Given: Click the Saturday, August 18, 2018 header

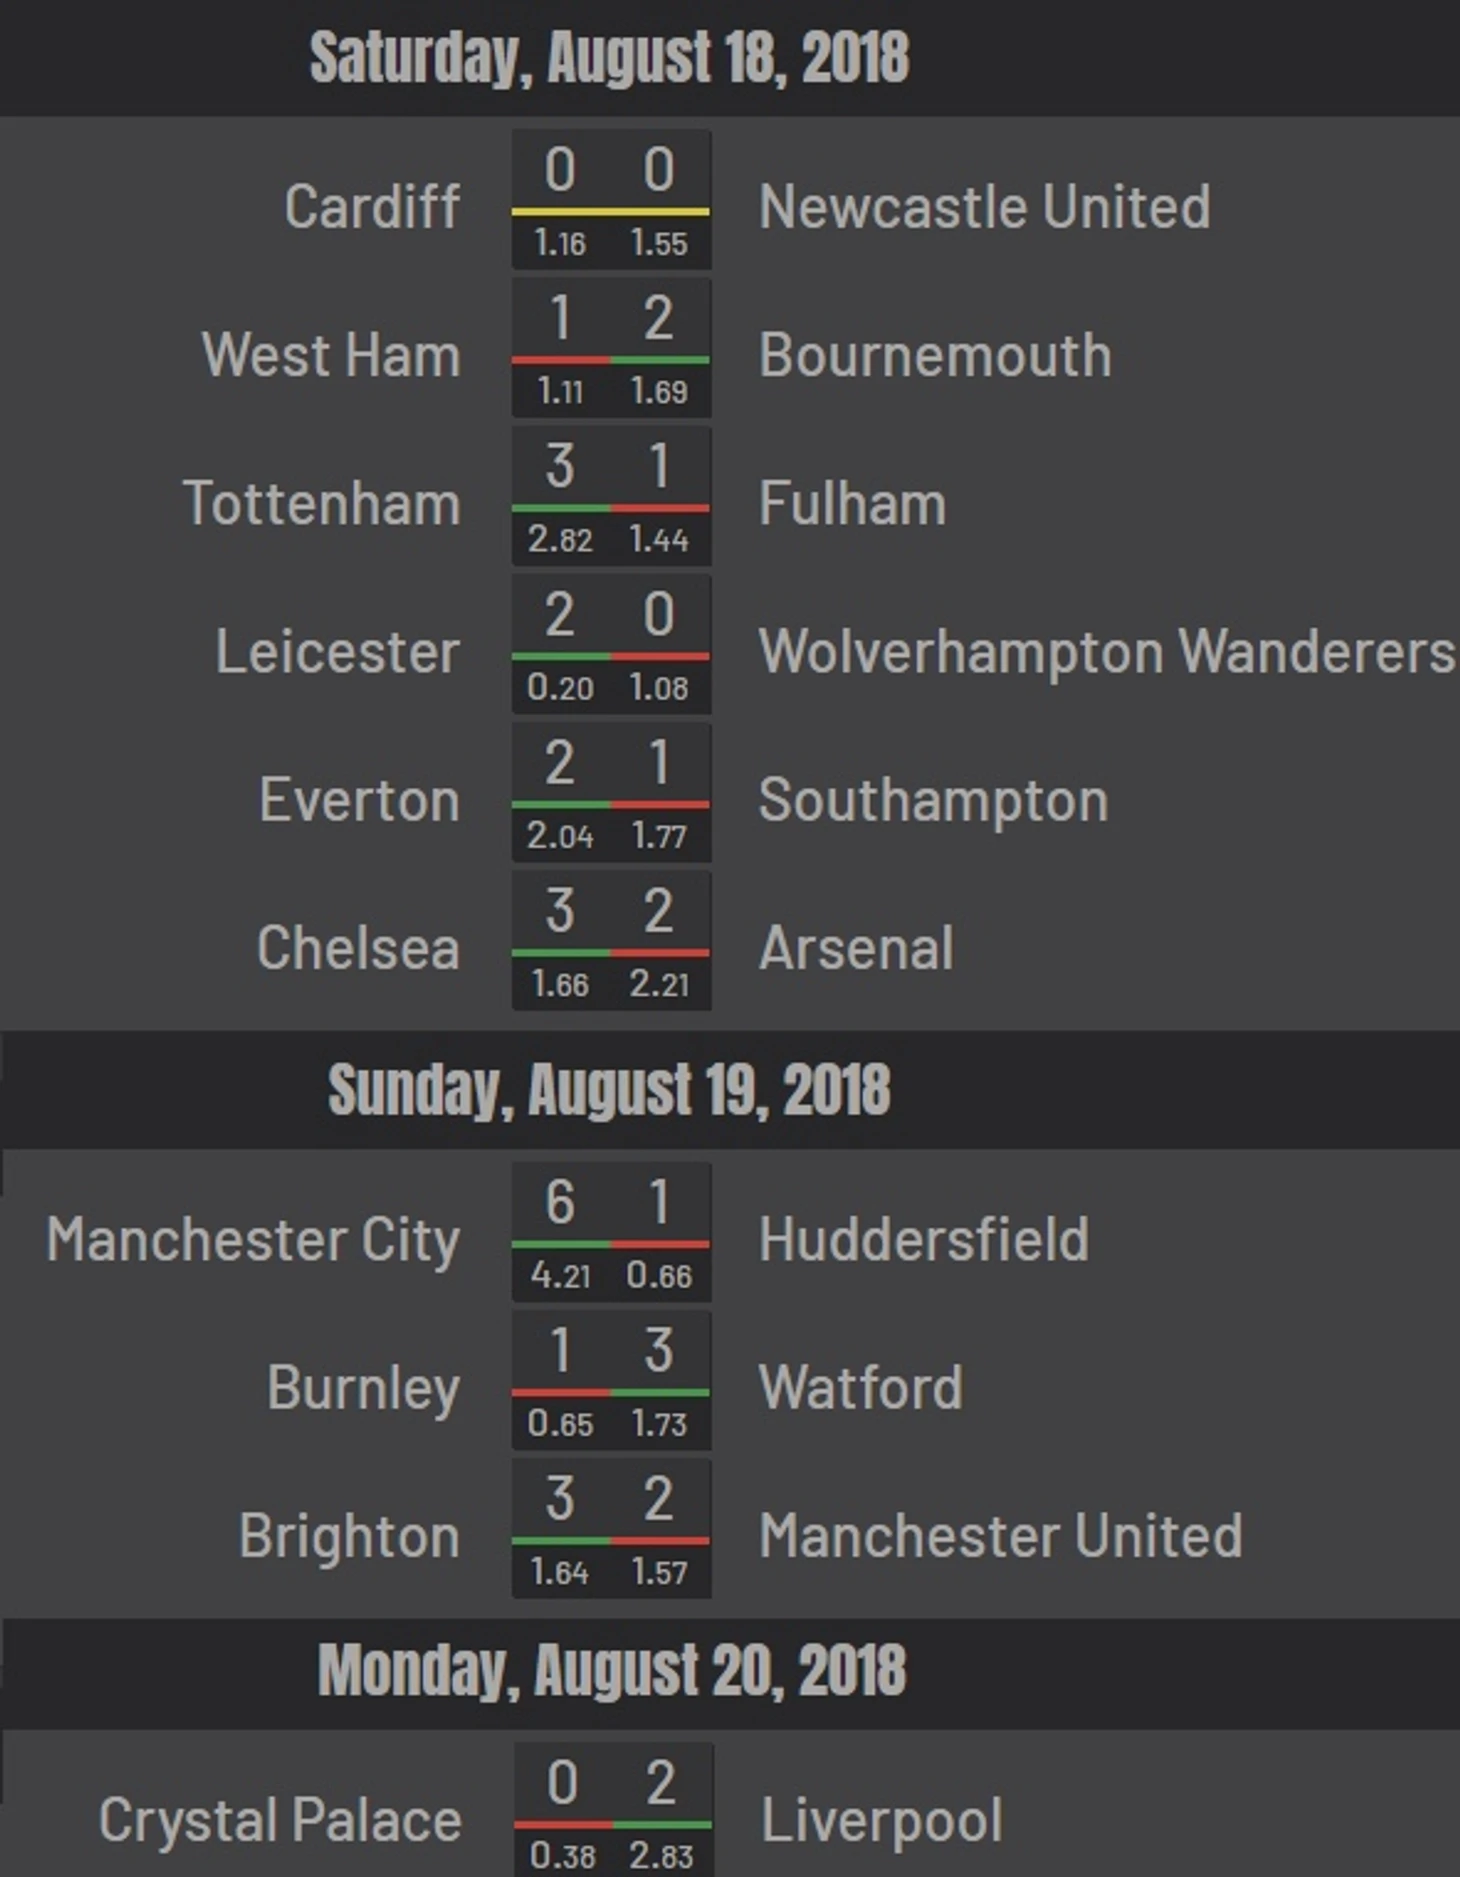Looking at the screenshot, I should tap(609, 58).
